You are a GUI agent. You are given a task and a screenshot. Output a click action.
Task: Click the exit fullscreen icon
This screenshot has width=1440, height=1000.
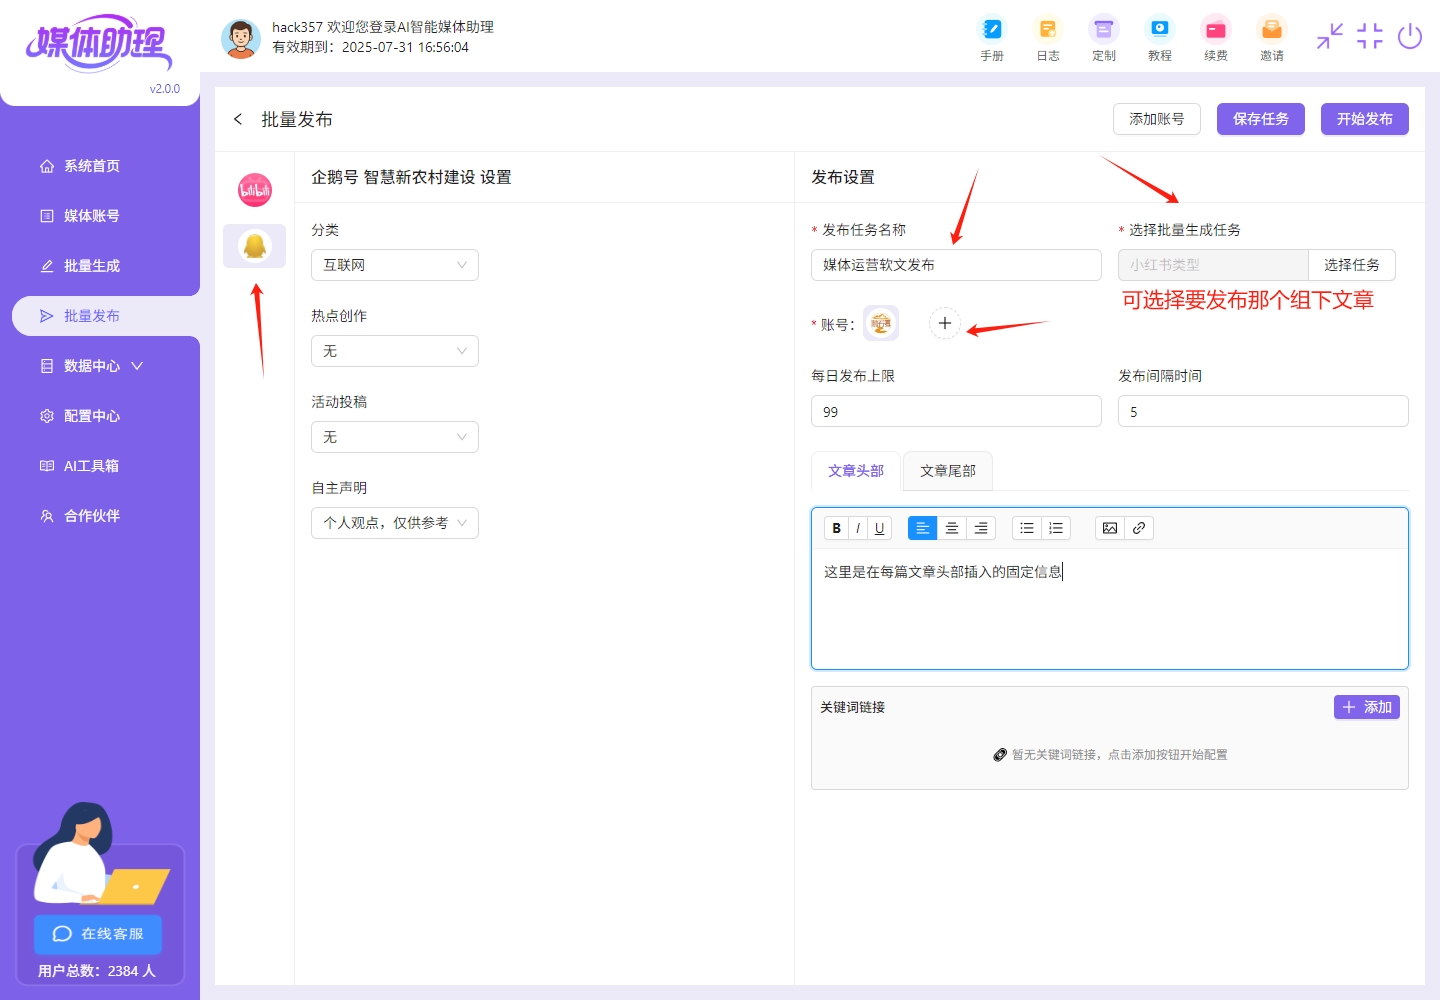pyautogui.click(x=1370, y=36)
